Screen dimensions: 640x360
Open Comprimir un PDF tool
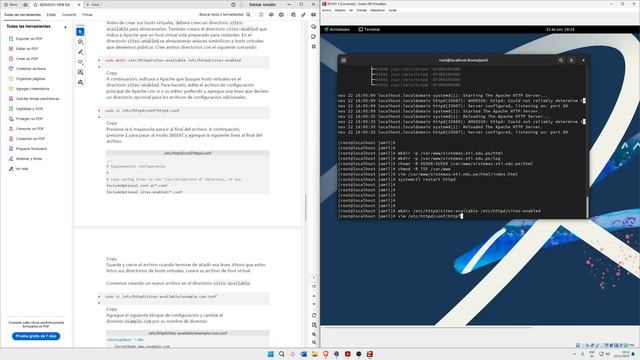coord(27,139)
